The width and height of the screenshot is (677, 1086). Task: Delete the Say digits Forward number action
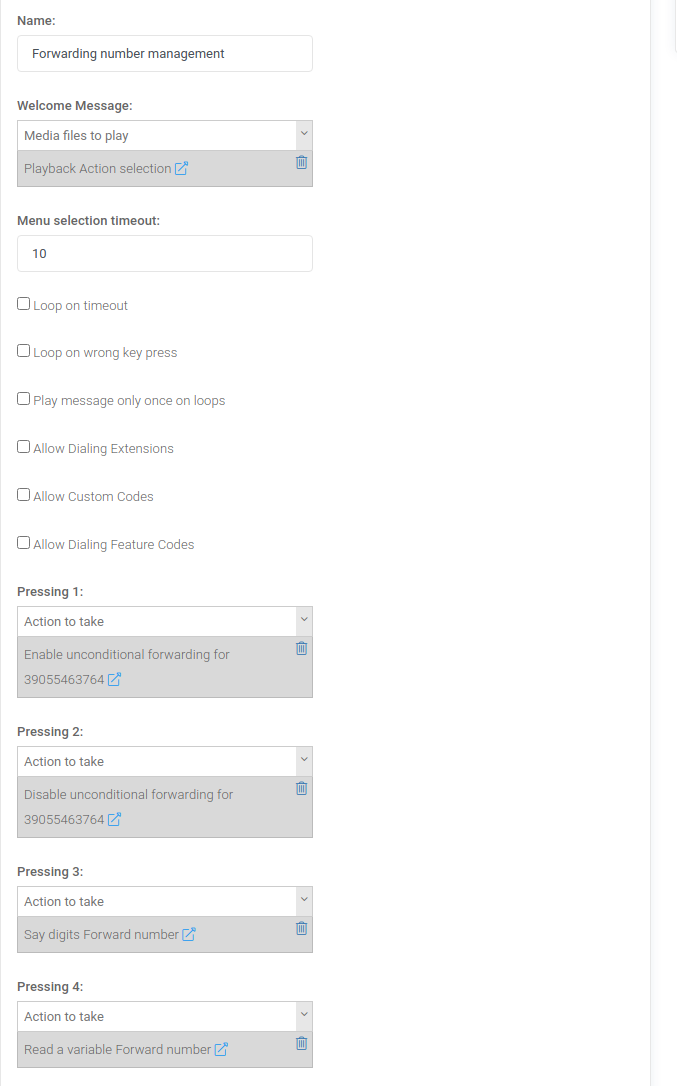301,928
